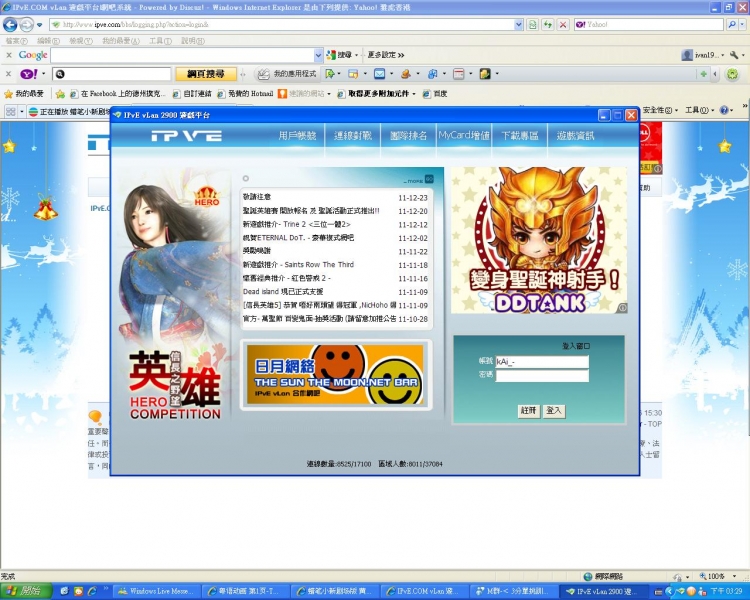Click the browser Forward button
The image size is (750, 600).
(26, 24)
